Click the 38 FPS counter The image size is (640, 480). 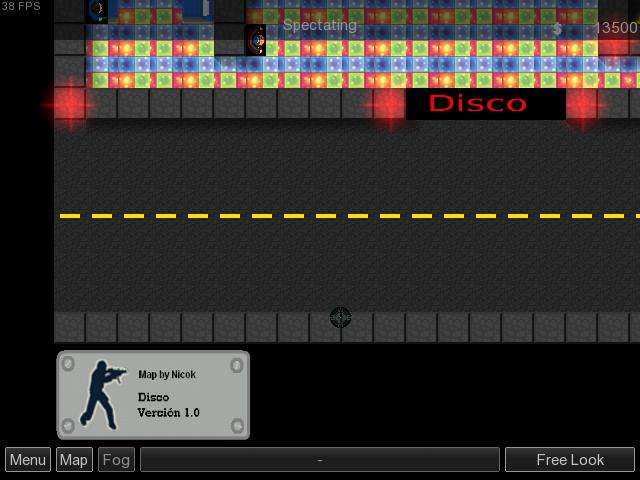click(x=21, y=6)
